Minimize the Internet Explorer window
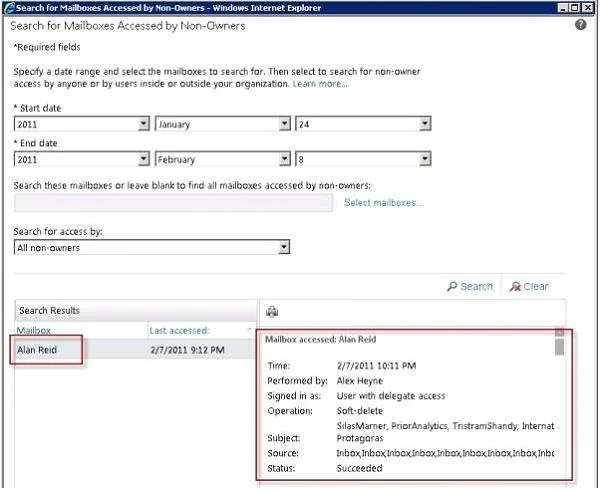Image resolution: width=600 pixels, height=490 pixels. point(563,7)
